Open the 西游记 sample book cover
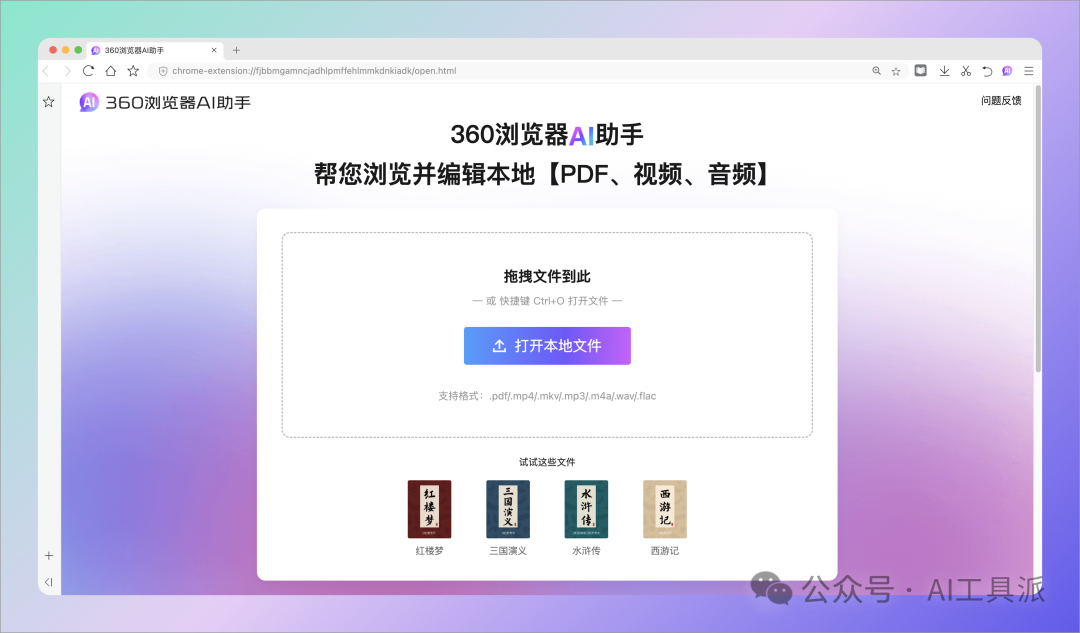1080x633 pixels. click(665, 509)
